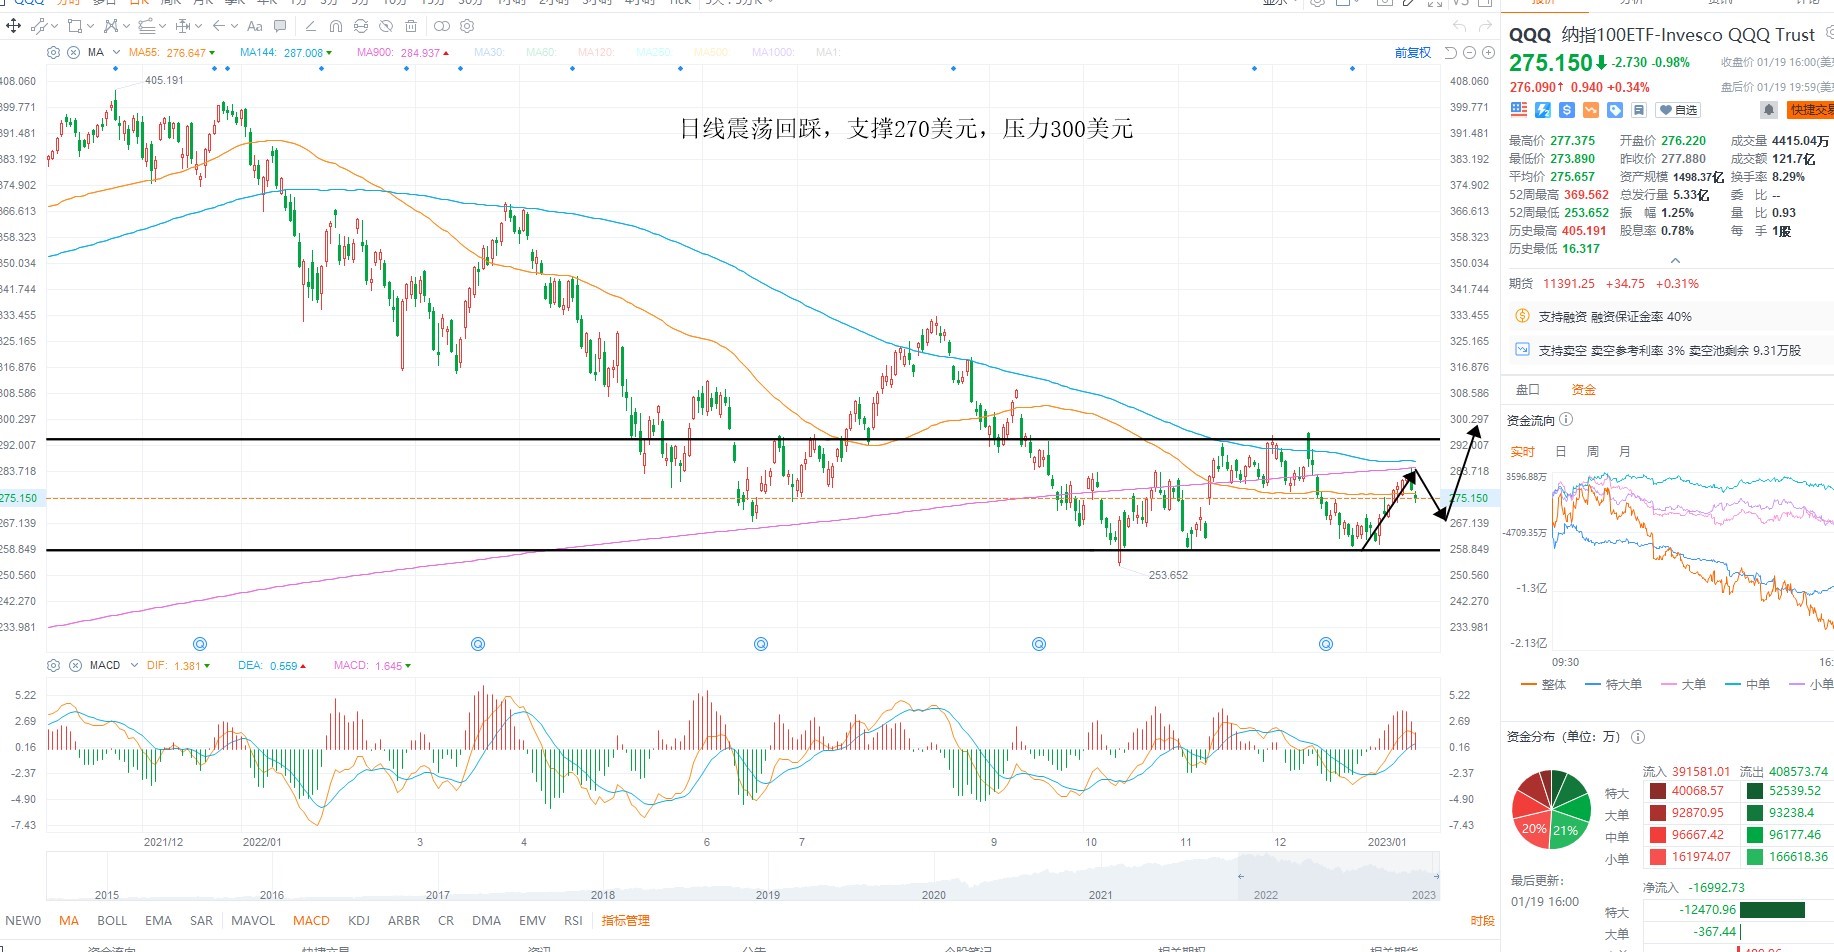Click the US flag market icon

(1519, 109)
